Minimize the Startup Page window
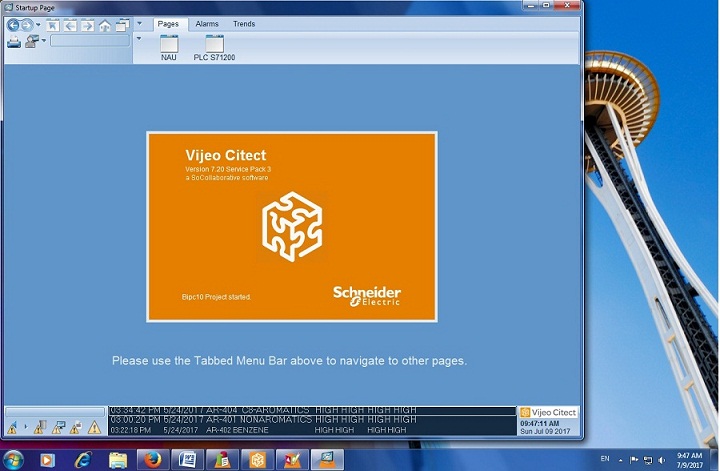This screenshot has width=720, height=471. click(530, 5)
